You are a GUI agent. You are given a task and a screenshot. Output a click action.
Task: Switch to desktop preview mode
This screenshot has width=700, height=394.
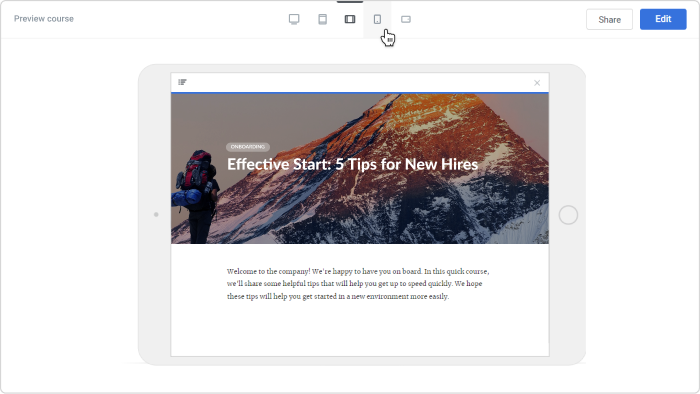(294, 19)
